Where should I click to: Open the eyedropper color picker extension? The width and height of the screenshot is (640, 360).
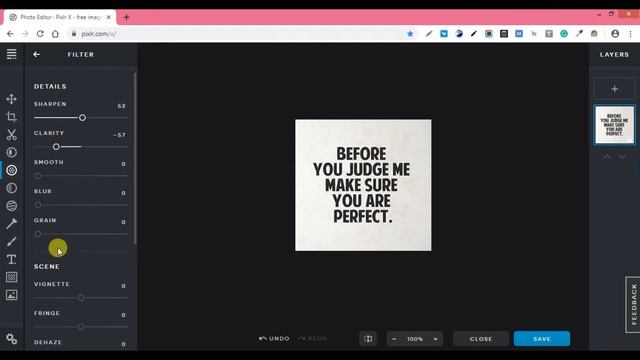coord(579,34)
